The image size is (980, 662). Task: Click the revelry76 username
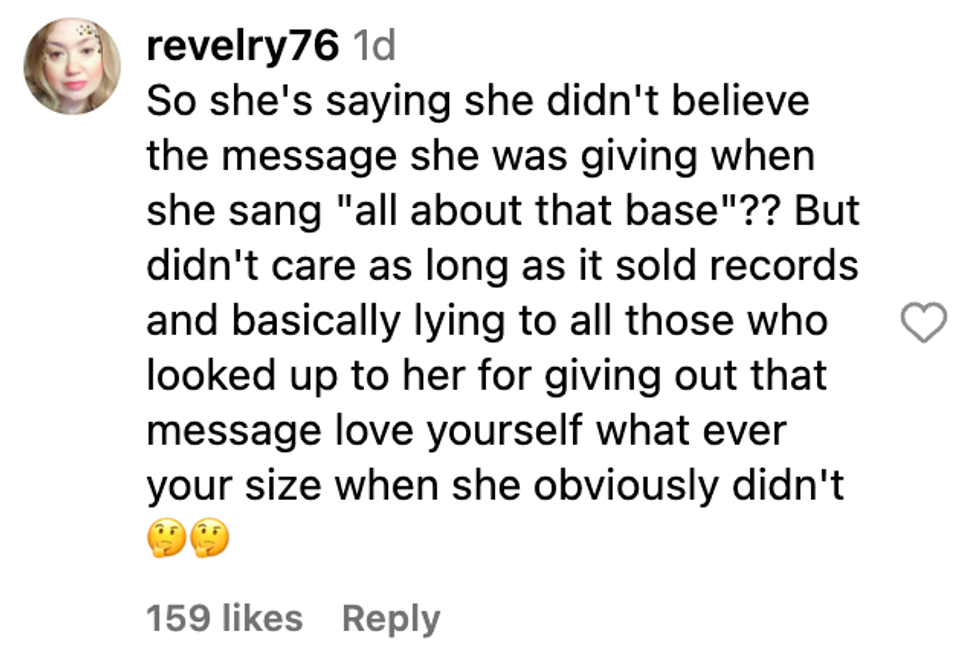coord(242,46)
